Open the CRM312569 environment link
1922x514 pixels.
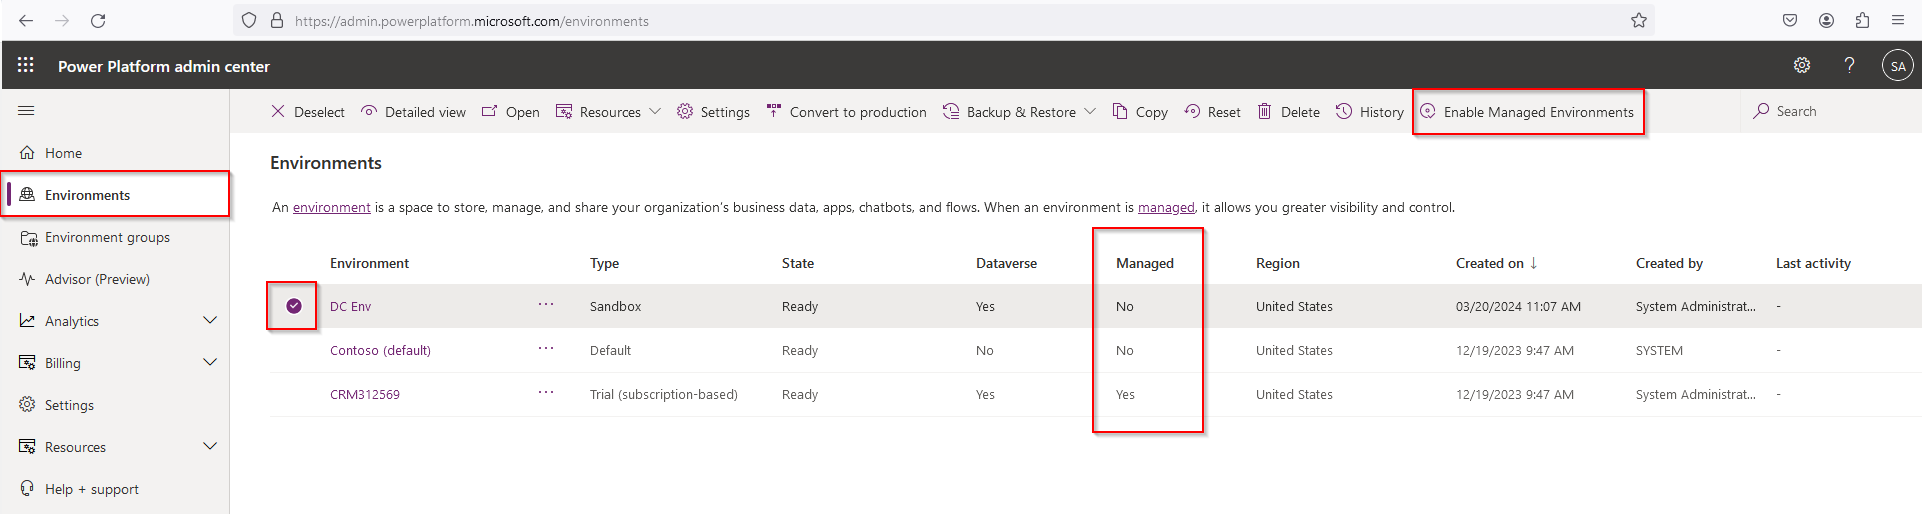click(x=365, y=395)
